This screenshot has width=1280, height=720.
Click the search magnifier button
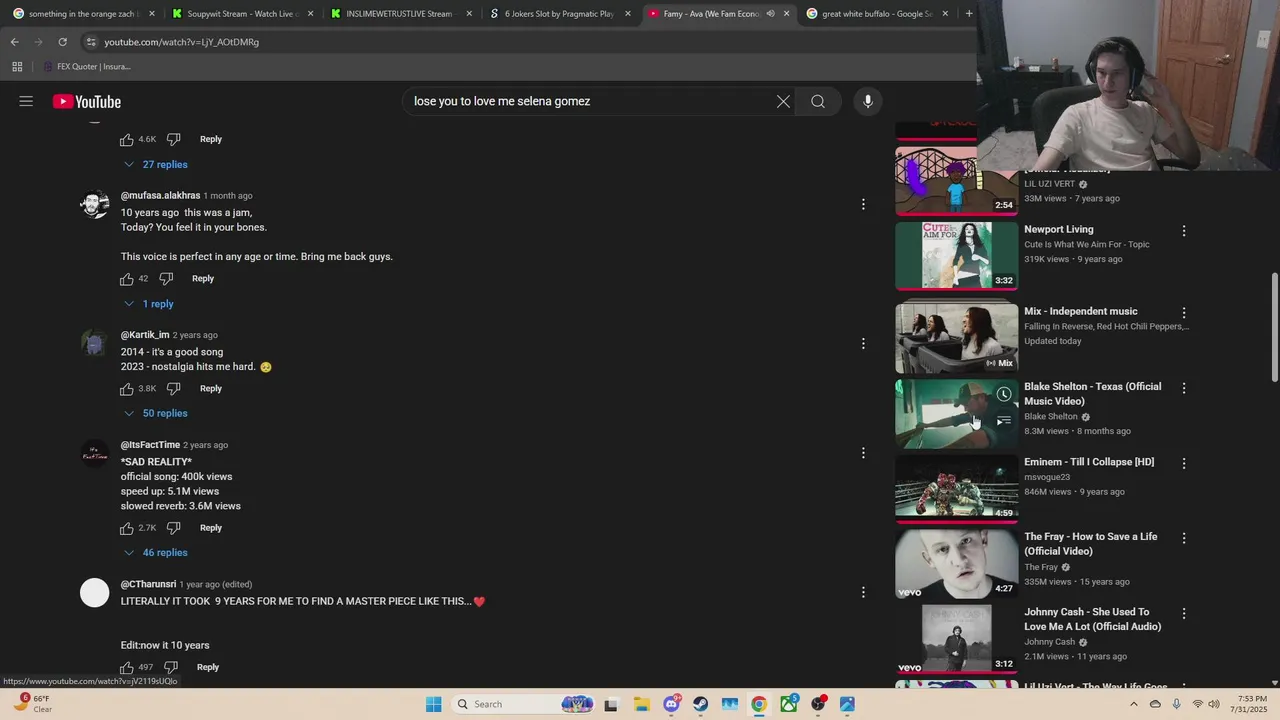pos(818,101)
